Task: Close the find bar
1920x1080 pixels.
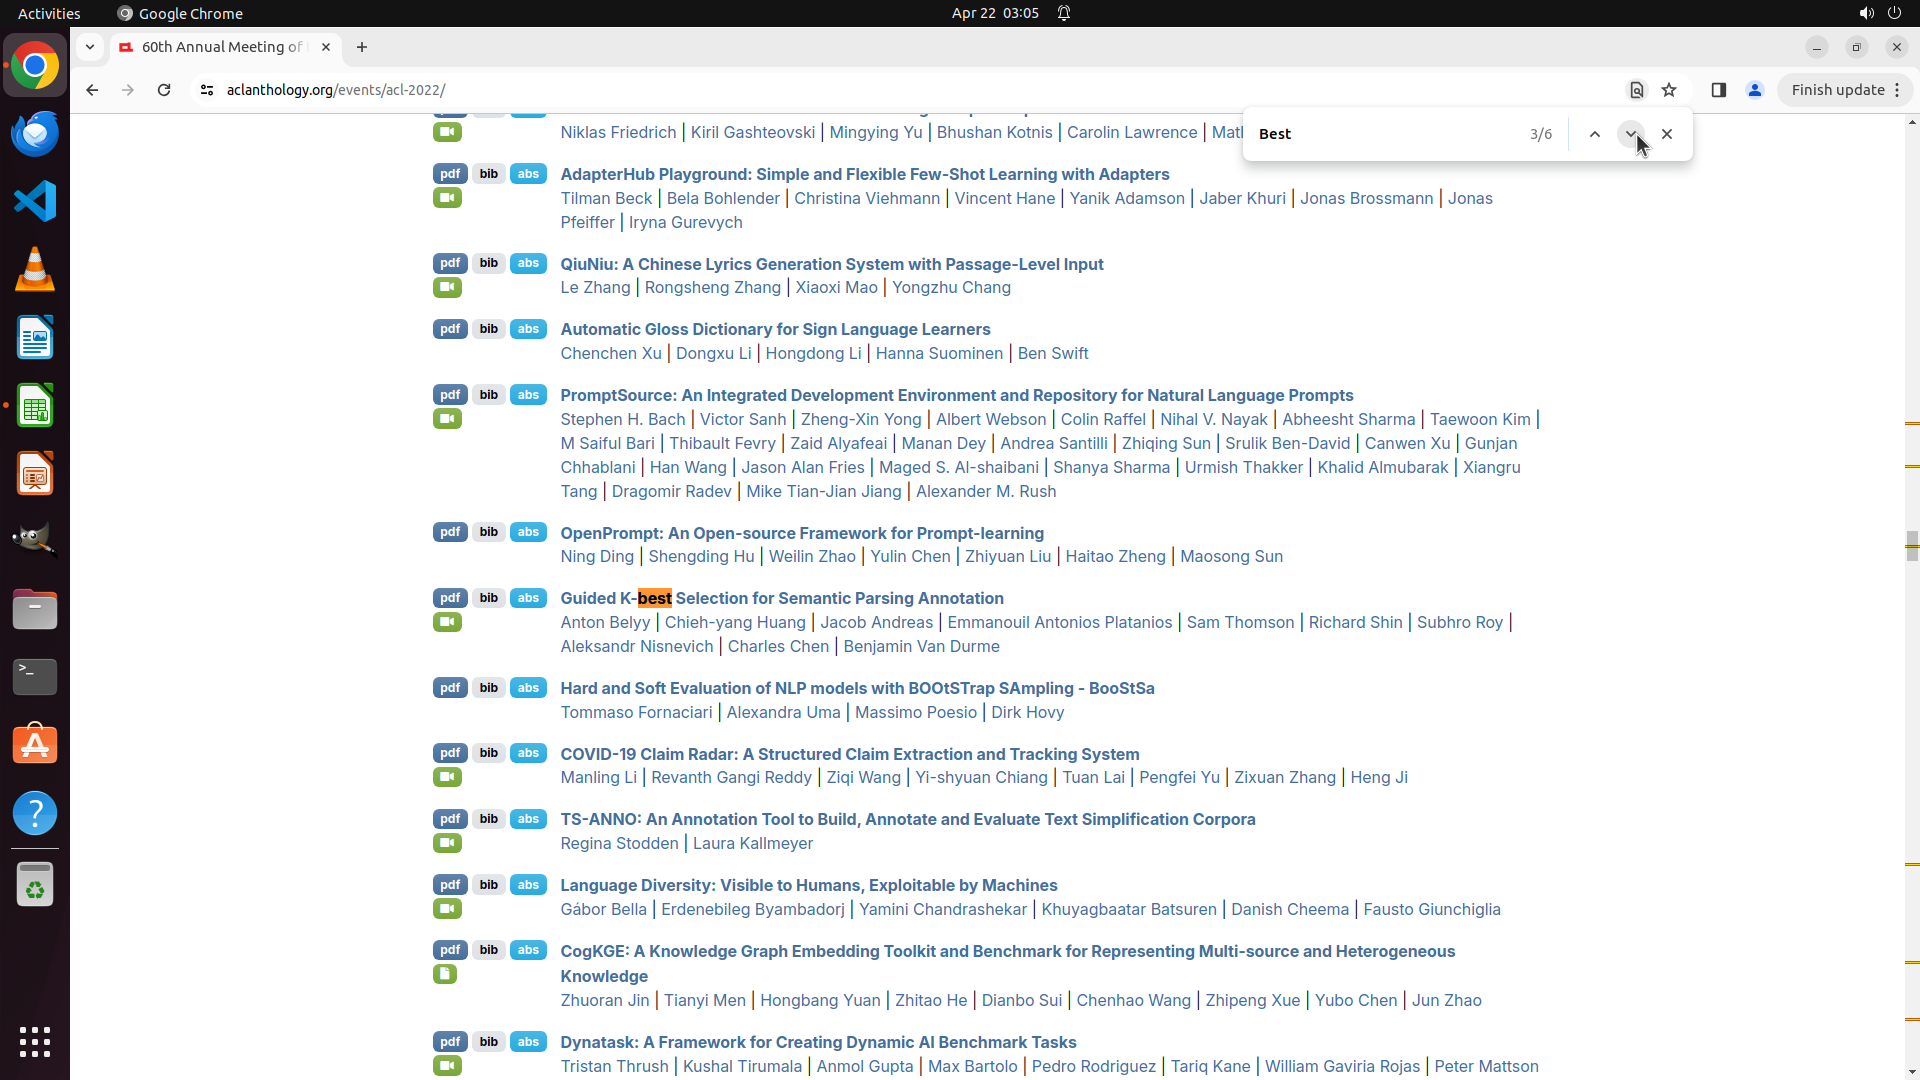Action: tap(1667, 134)
